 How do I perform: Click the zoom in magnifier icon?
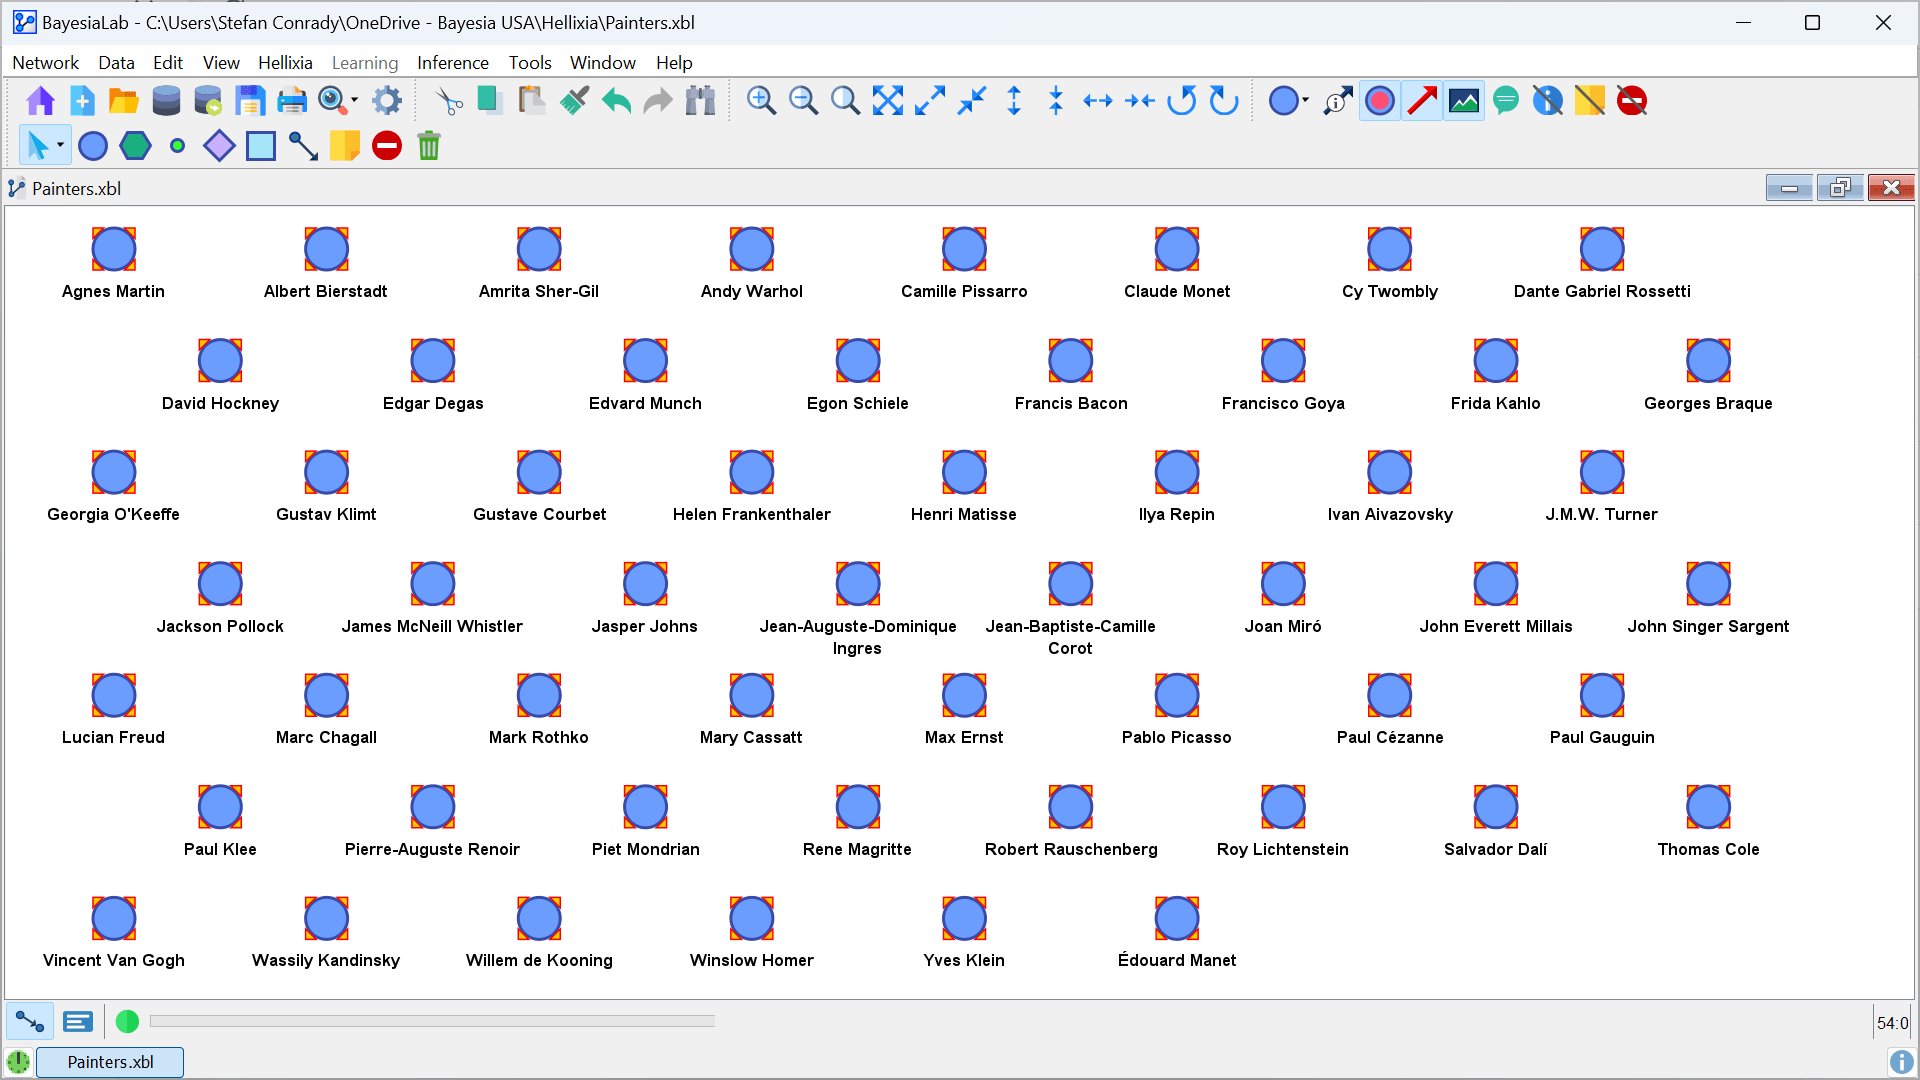pos(761,101)
